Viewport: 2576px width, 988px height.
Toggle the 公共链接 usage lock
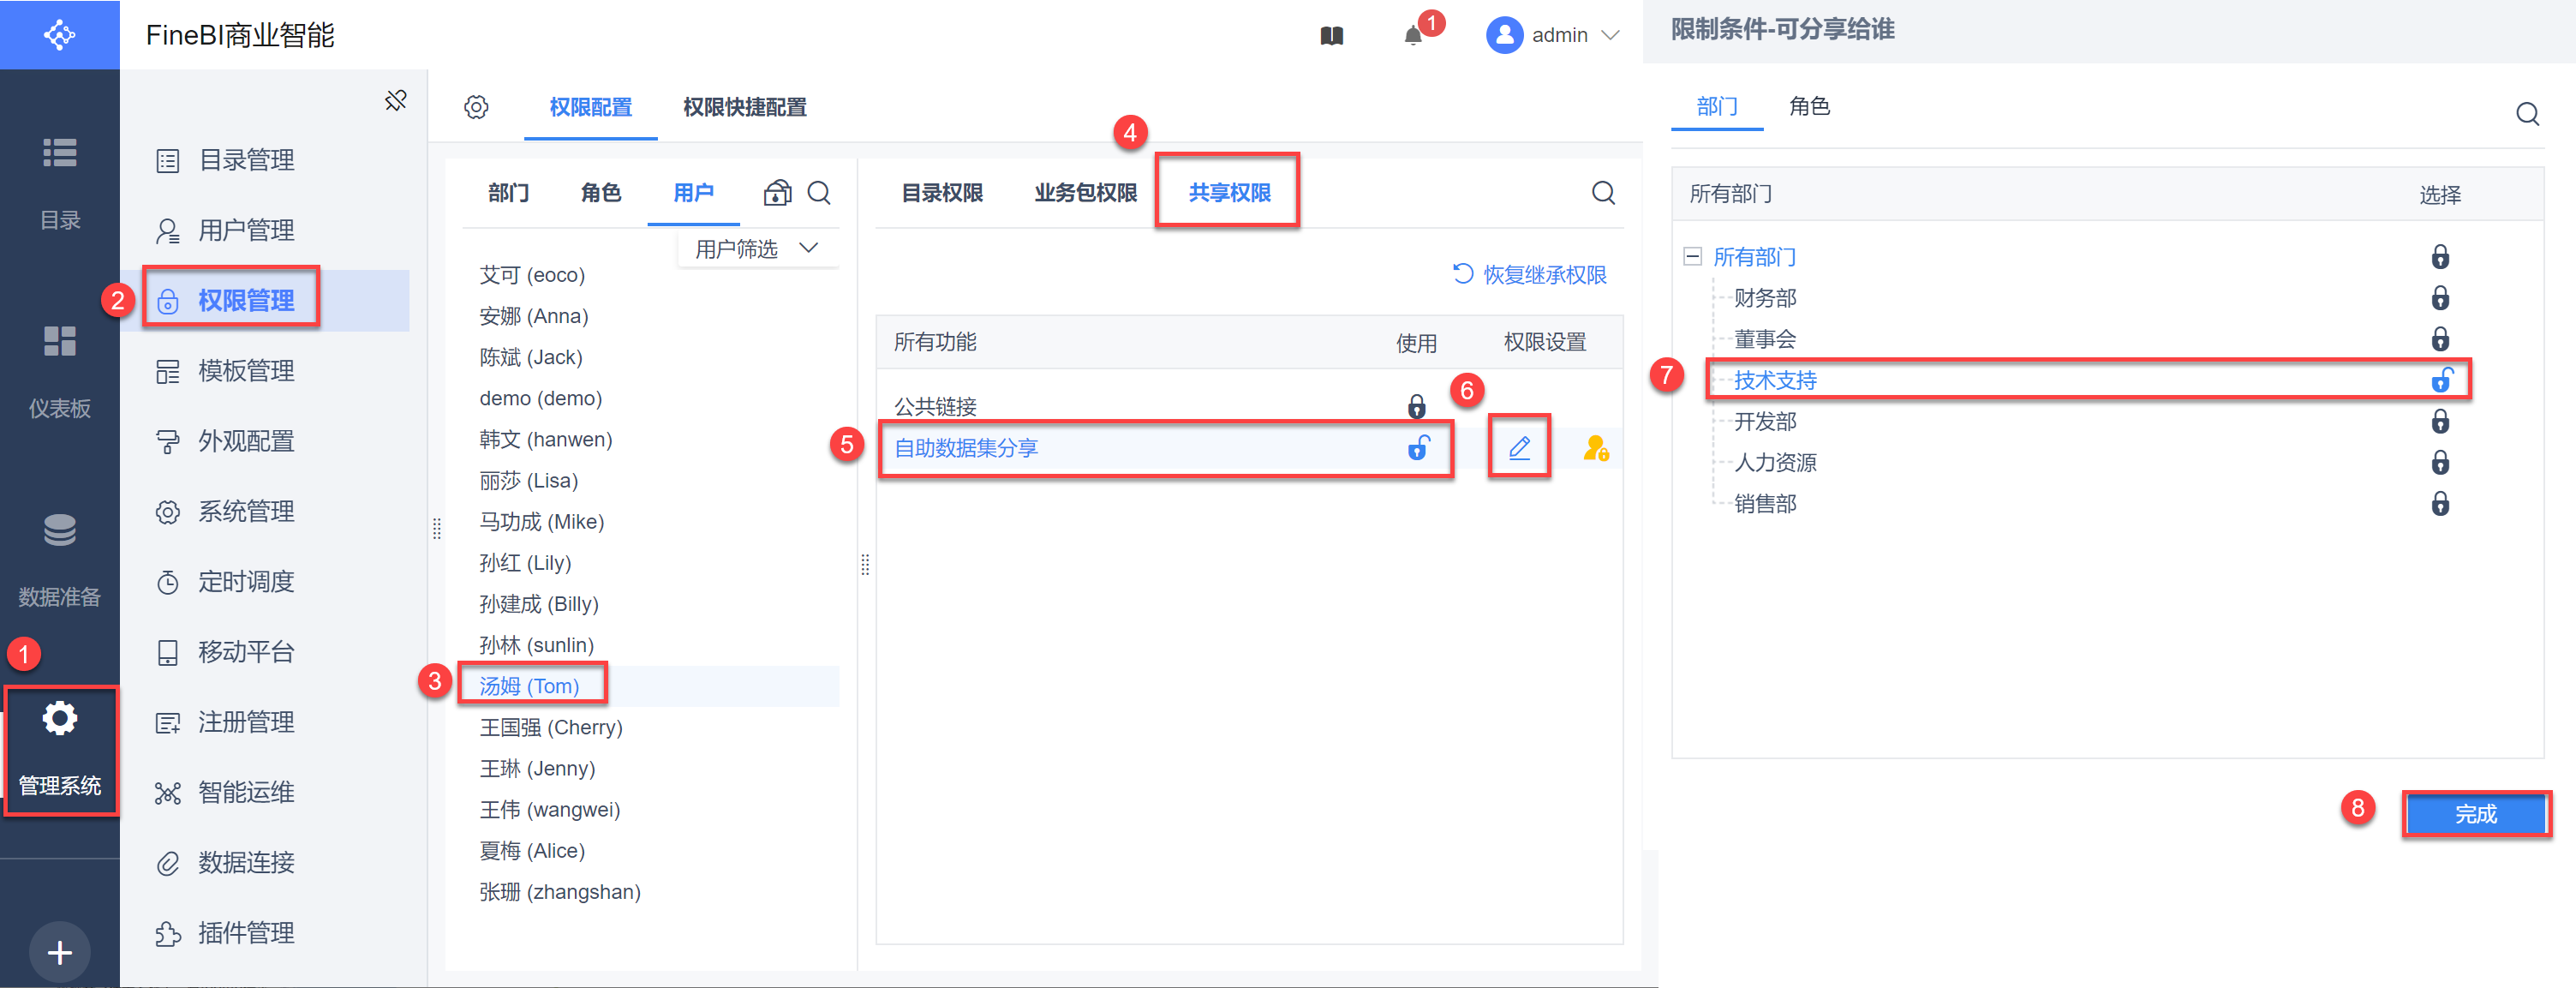click(1416, 406)
